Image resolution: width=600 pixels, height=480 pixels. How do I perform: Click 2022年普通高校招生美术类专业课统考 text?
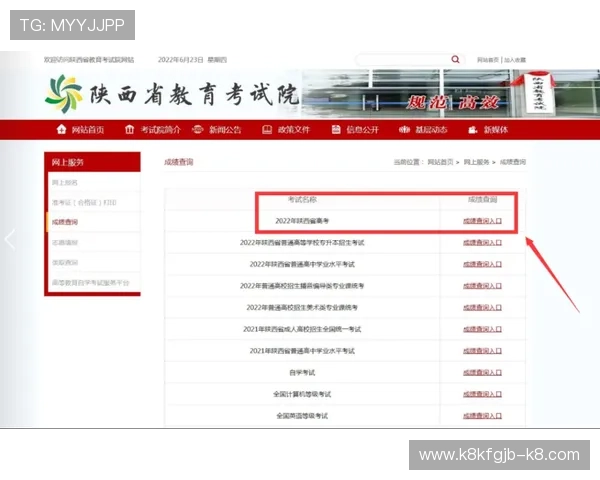(x=302, y=307)
